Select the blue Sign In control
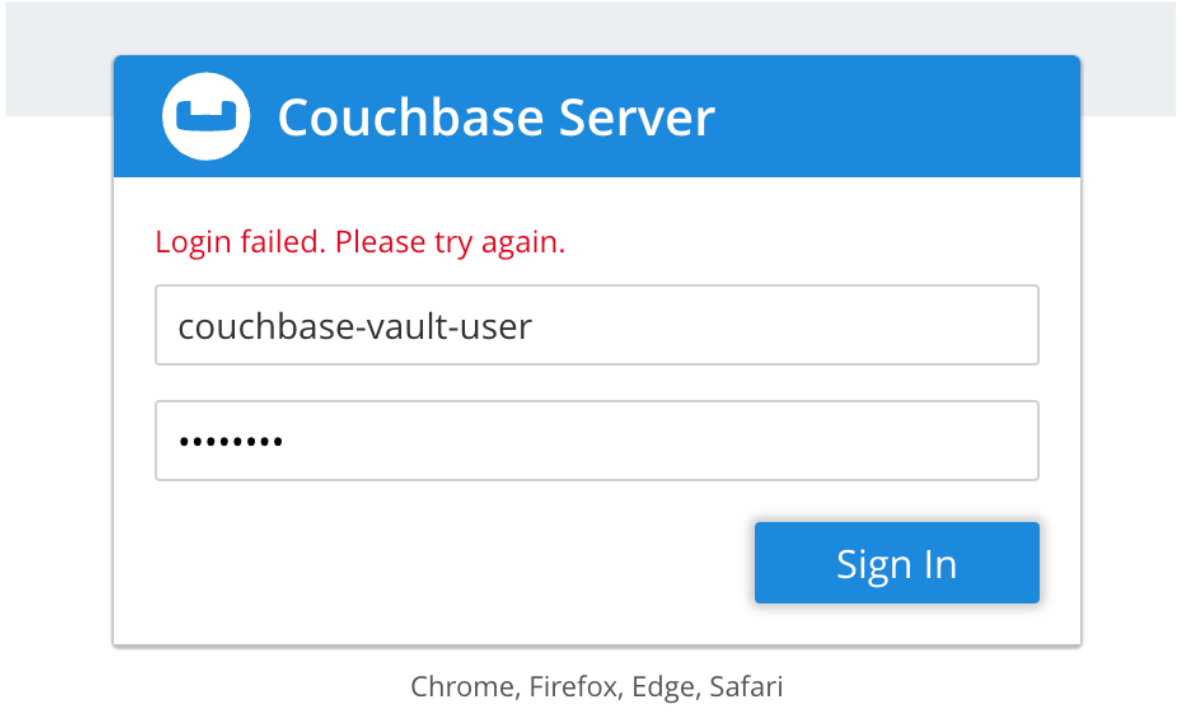This screenshot has height=711, width=1181. pyautogui.click(x=896, y=562)
